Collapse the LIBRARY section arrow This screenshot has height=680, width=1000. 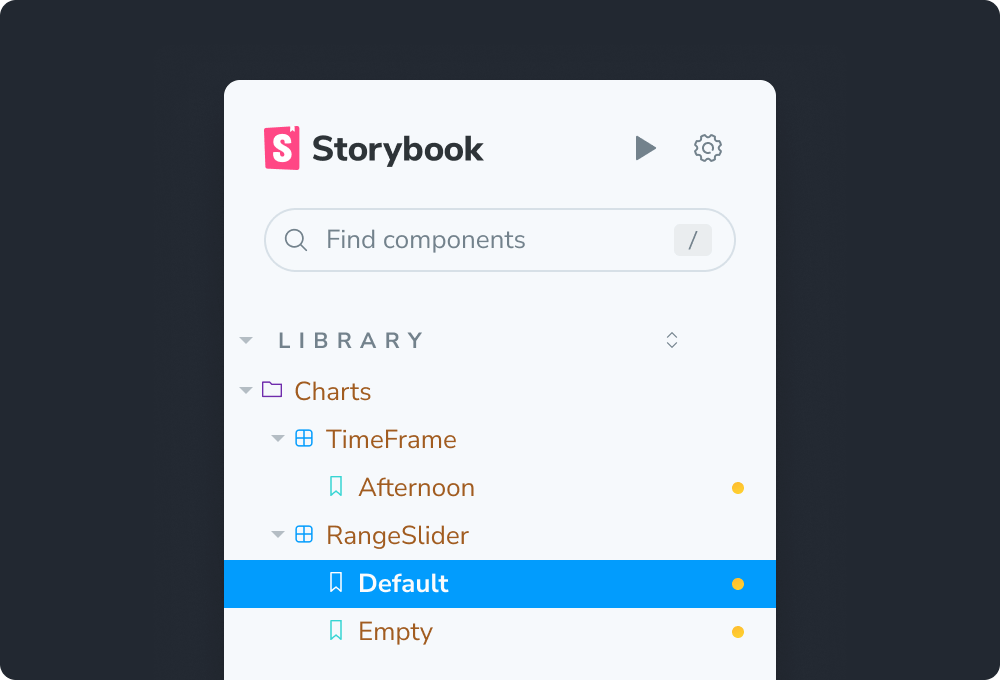[246, 341]
